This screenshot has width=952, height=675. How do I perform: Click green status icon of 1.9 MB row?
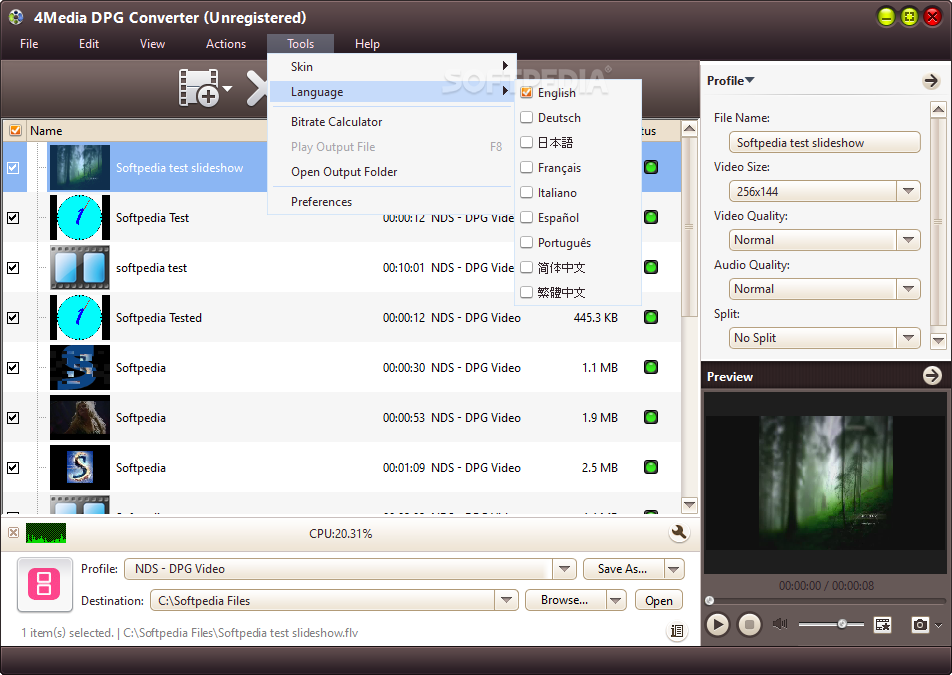pos(651,417)
